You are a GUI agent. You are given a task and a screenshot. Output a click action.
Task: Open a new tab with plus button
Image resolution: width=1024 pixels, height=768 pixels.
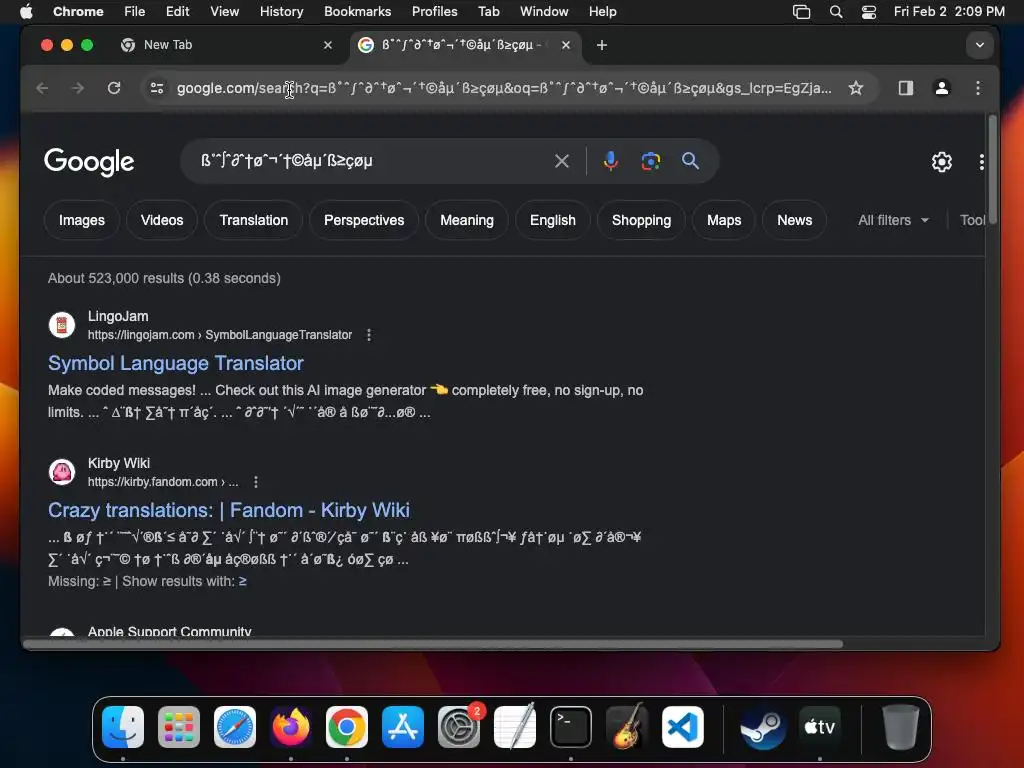(602, 45)
